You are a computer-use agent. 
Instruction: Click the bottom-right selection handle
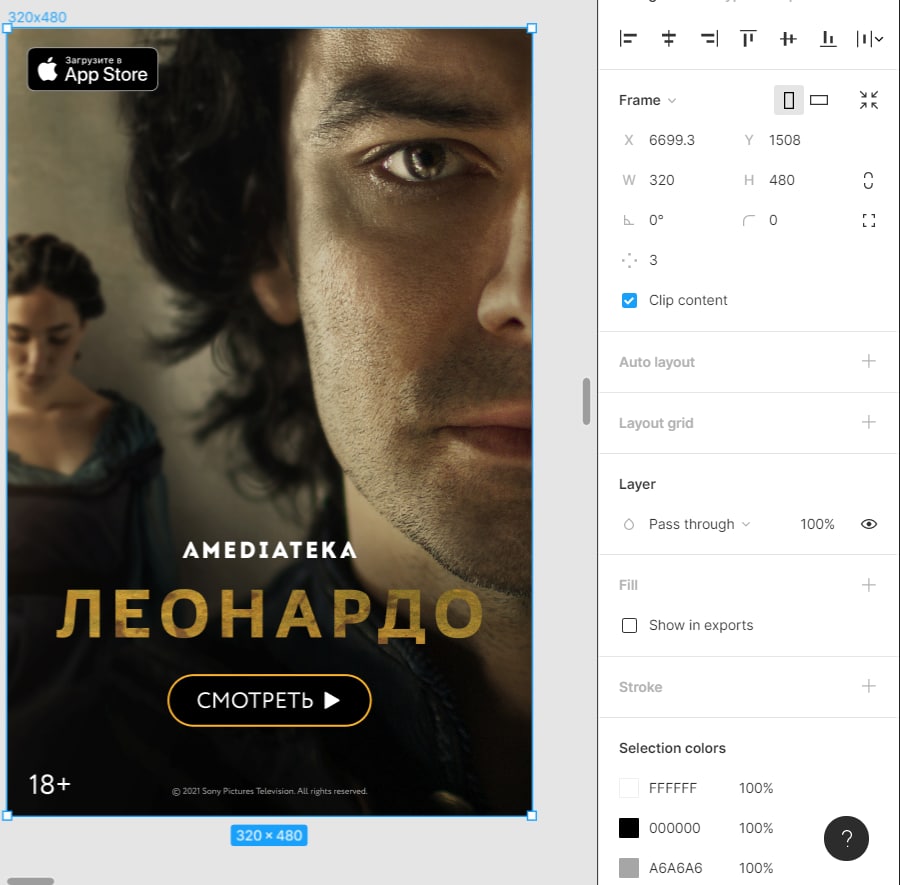pos(532,816)
